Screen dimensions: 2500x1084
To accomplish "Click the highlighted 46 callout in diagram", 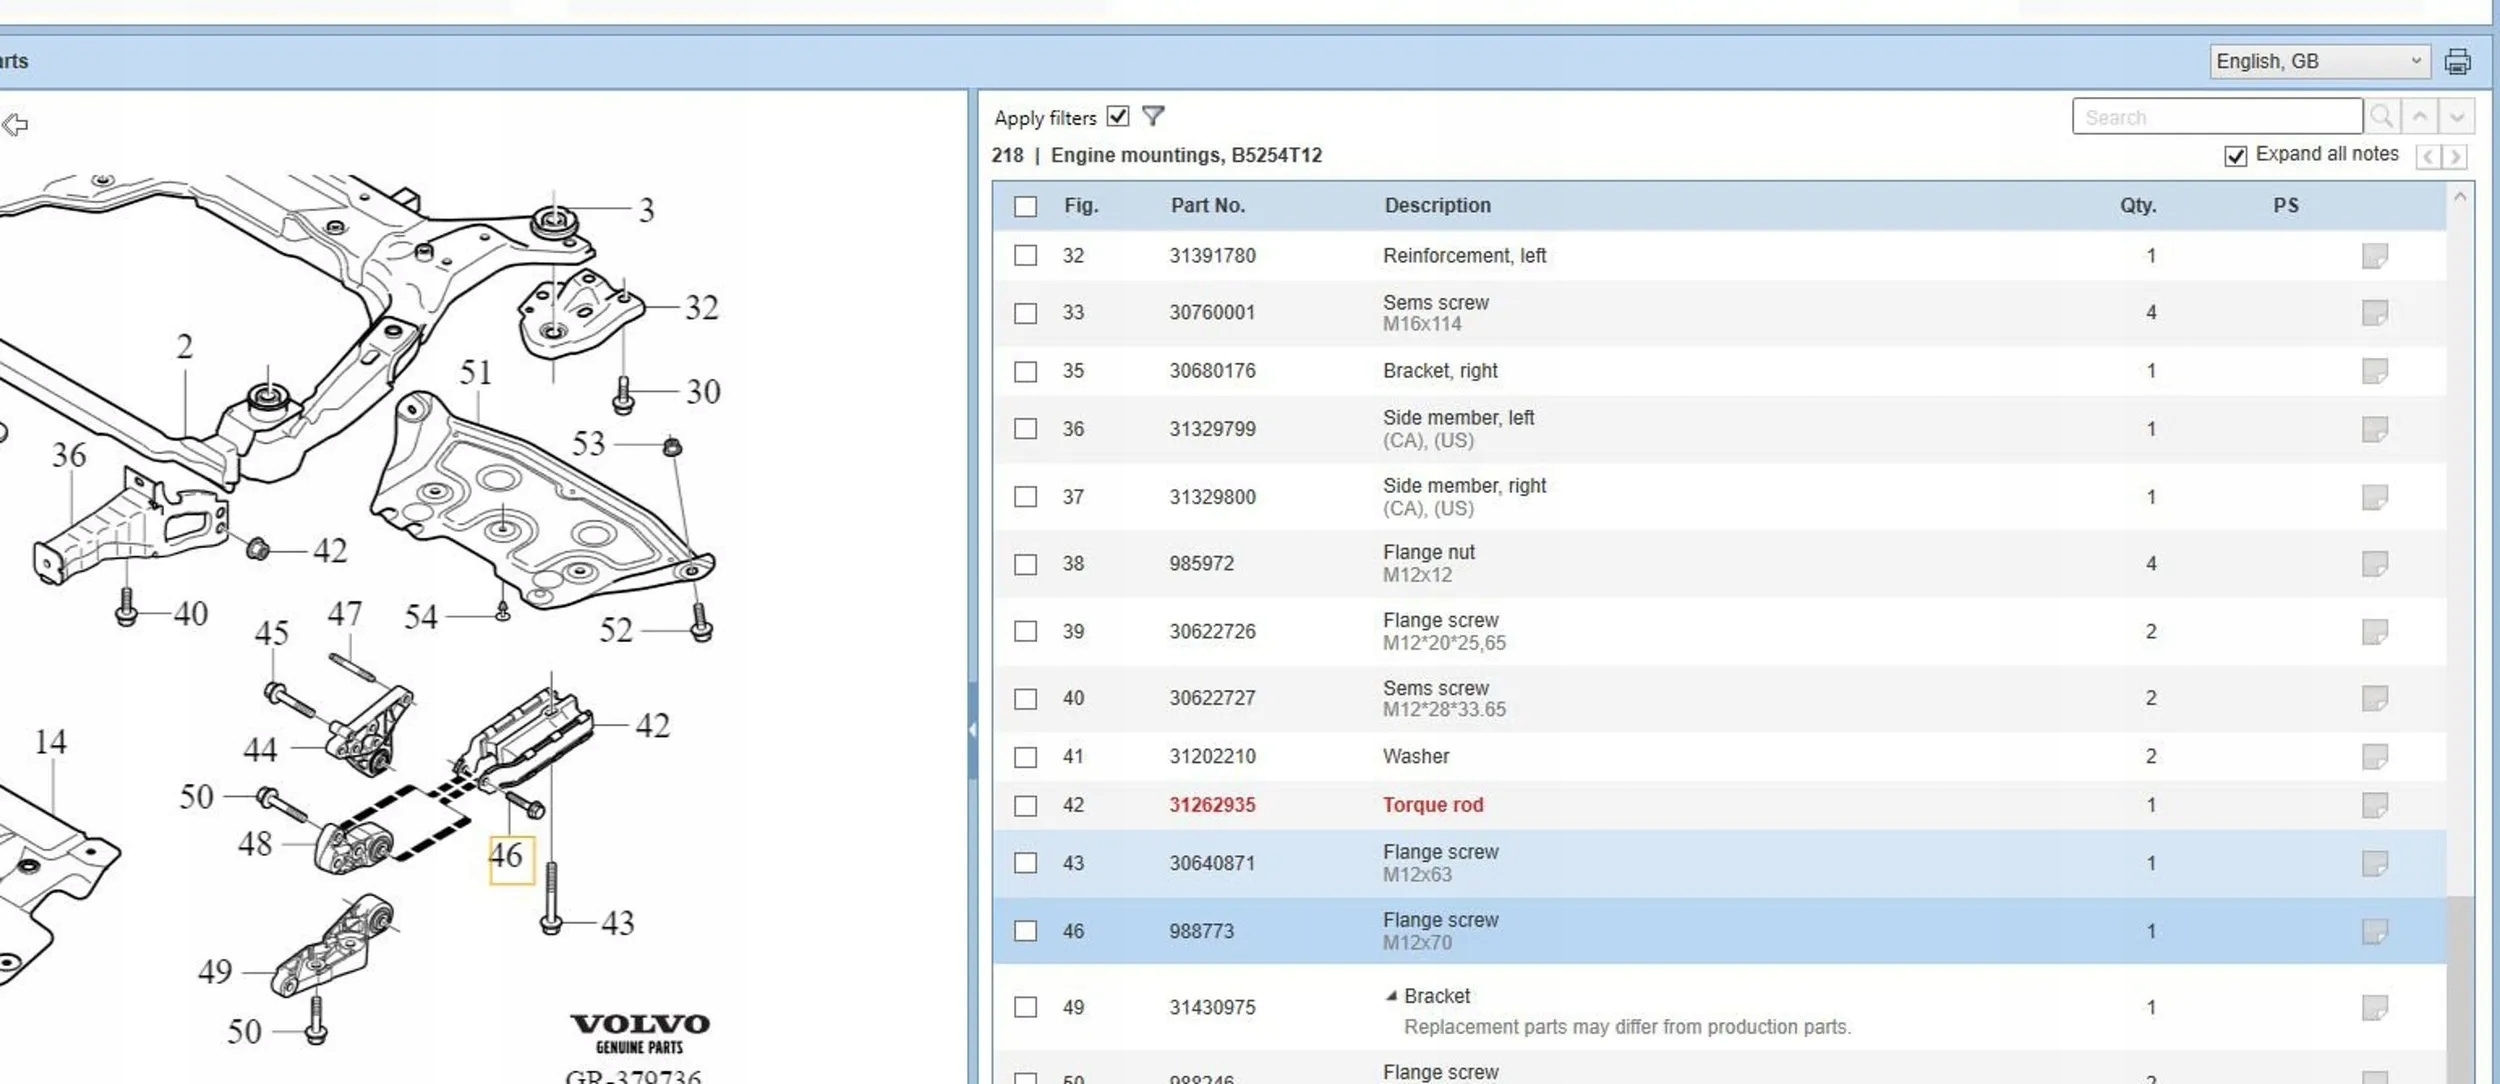I will 509,858.
